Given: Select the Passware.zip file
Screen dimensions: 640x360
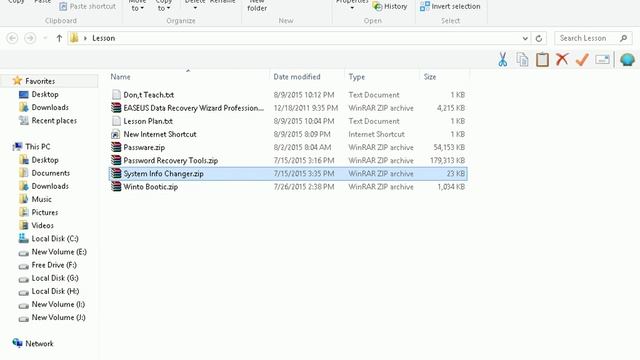Looking at the screenshot, I should click(x=288, y=147).
